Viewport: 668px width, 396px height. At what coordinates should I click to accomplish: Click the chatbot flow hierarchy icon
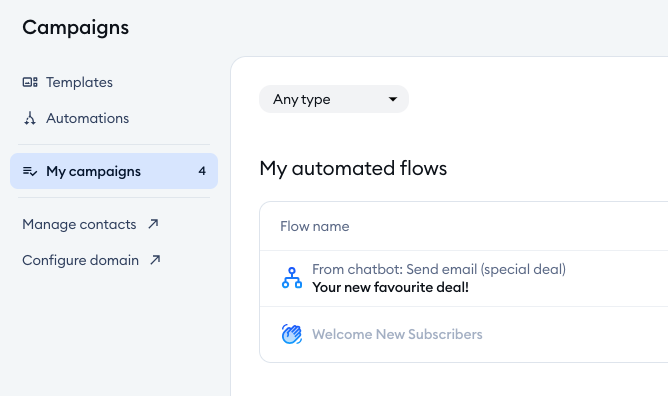click(x=292, y=278)
